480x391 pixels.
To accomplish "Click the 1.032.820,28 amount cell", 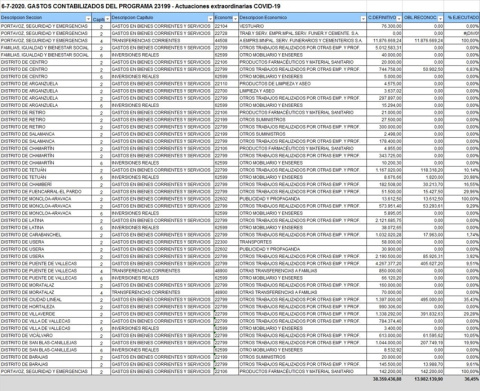I will tap(385, 235).
